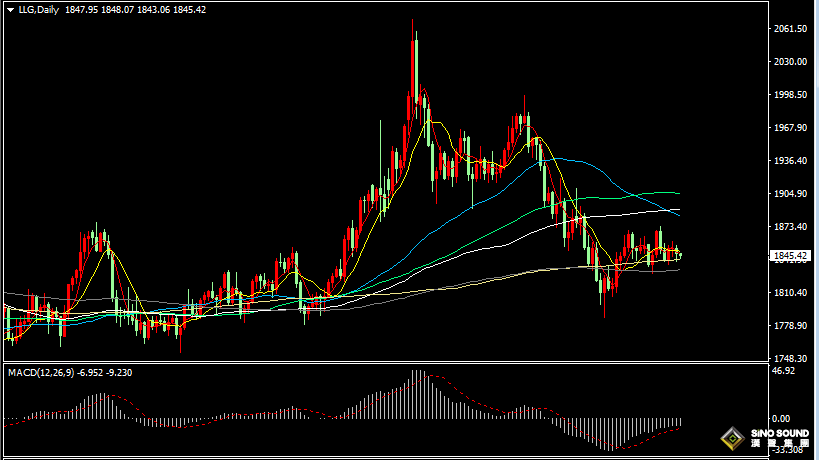Select the LLG,Daily chart title text
Image resolution: width=819 pixels, height=460 pixels.
click(x=39, y=10)
